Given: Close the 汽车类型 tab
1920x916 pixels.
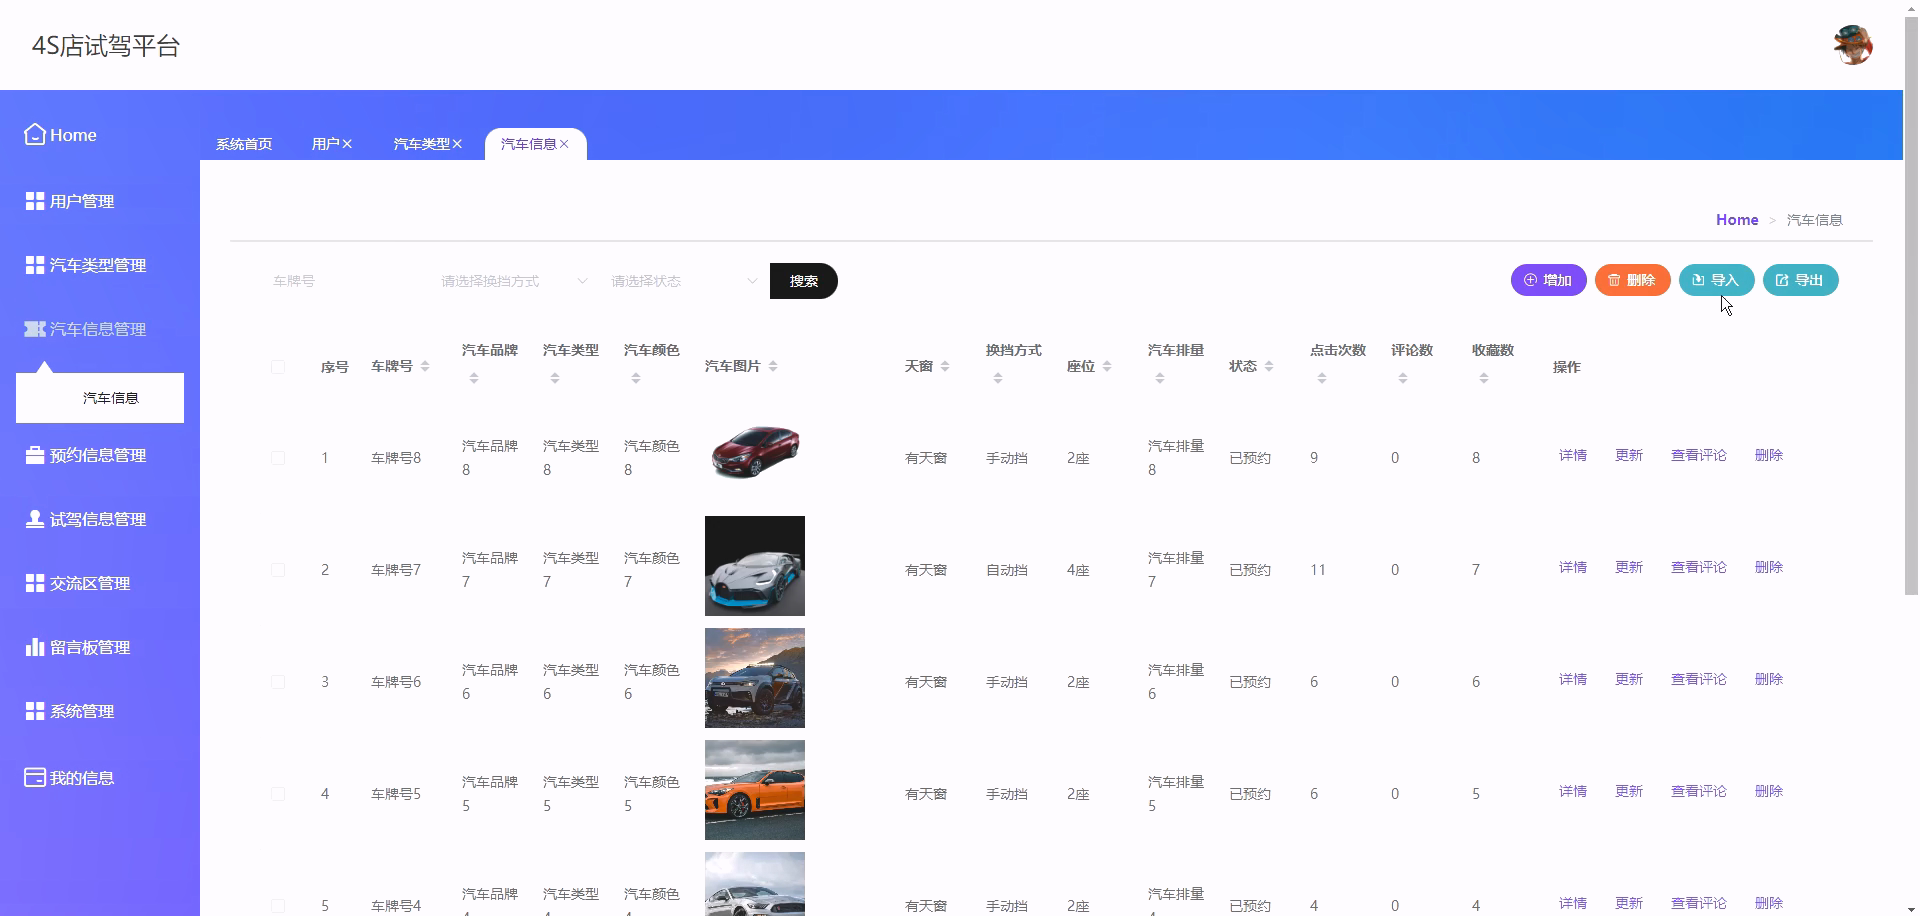Looking at the screenshot, I should 458,143.
